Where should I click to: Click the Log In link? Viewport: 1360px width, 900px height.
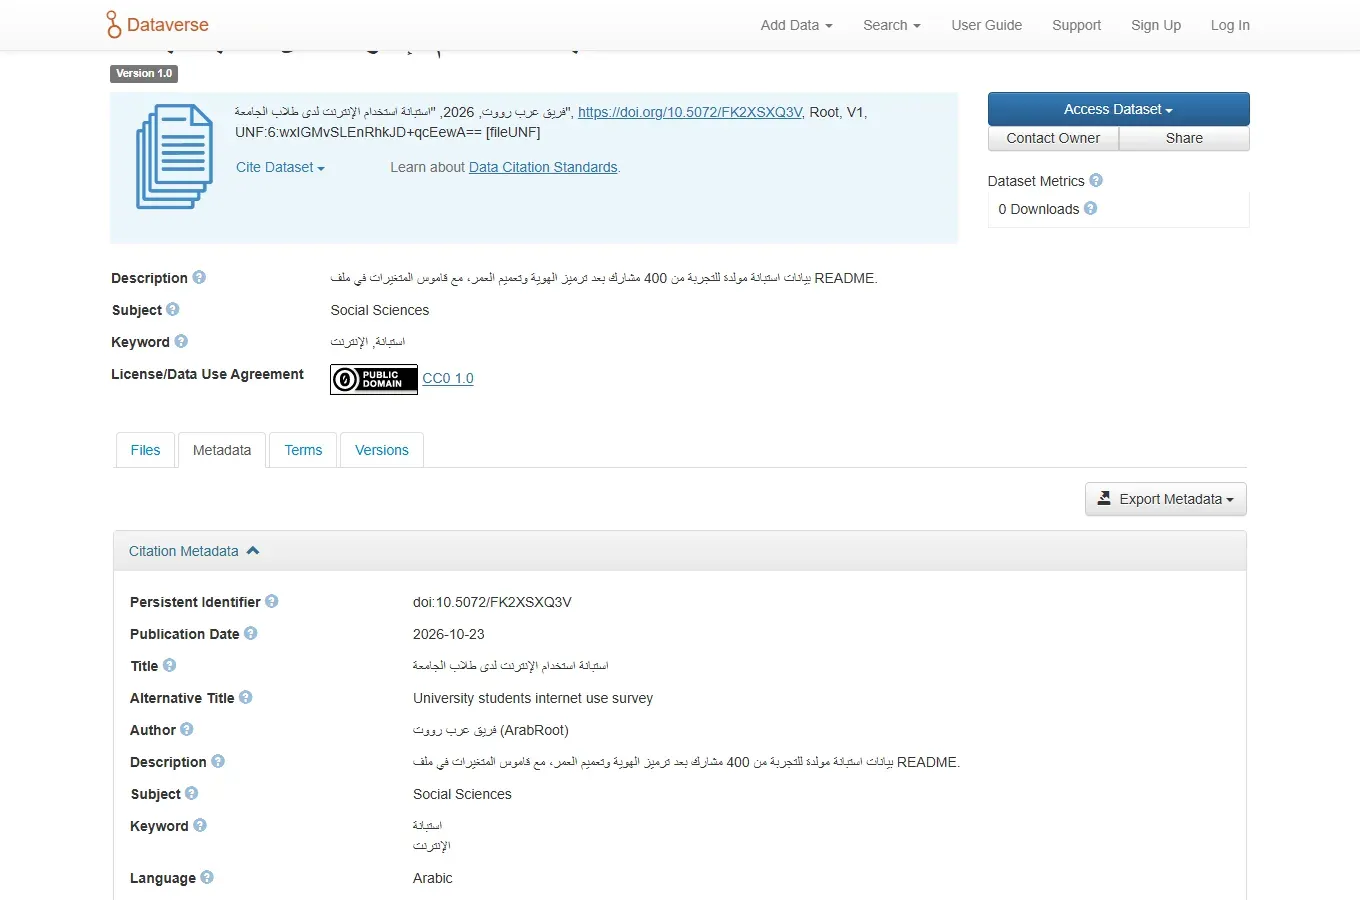(x=1230, y=25)
